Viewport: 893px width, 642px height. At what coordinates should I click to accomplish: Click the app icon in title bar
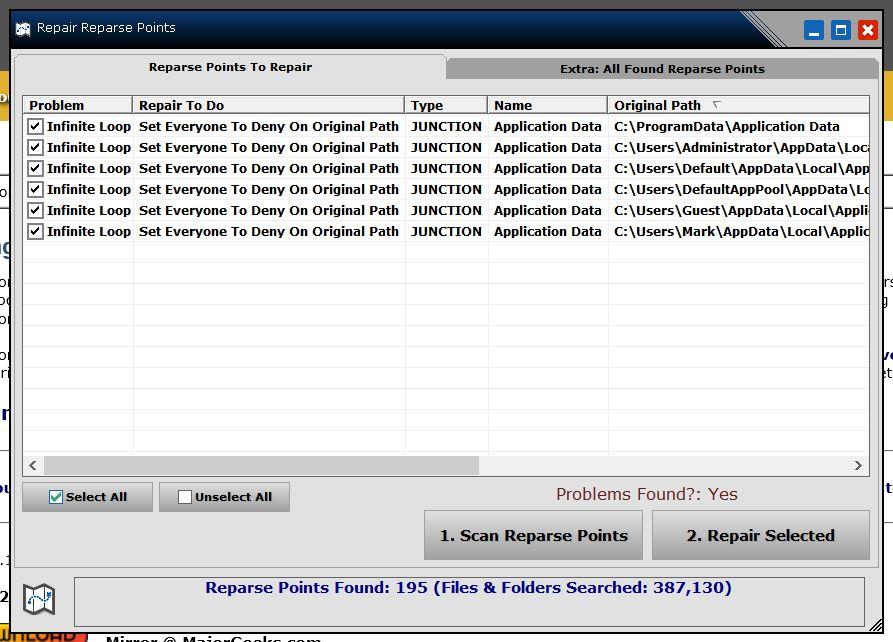23,28
